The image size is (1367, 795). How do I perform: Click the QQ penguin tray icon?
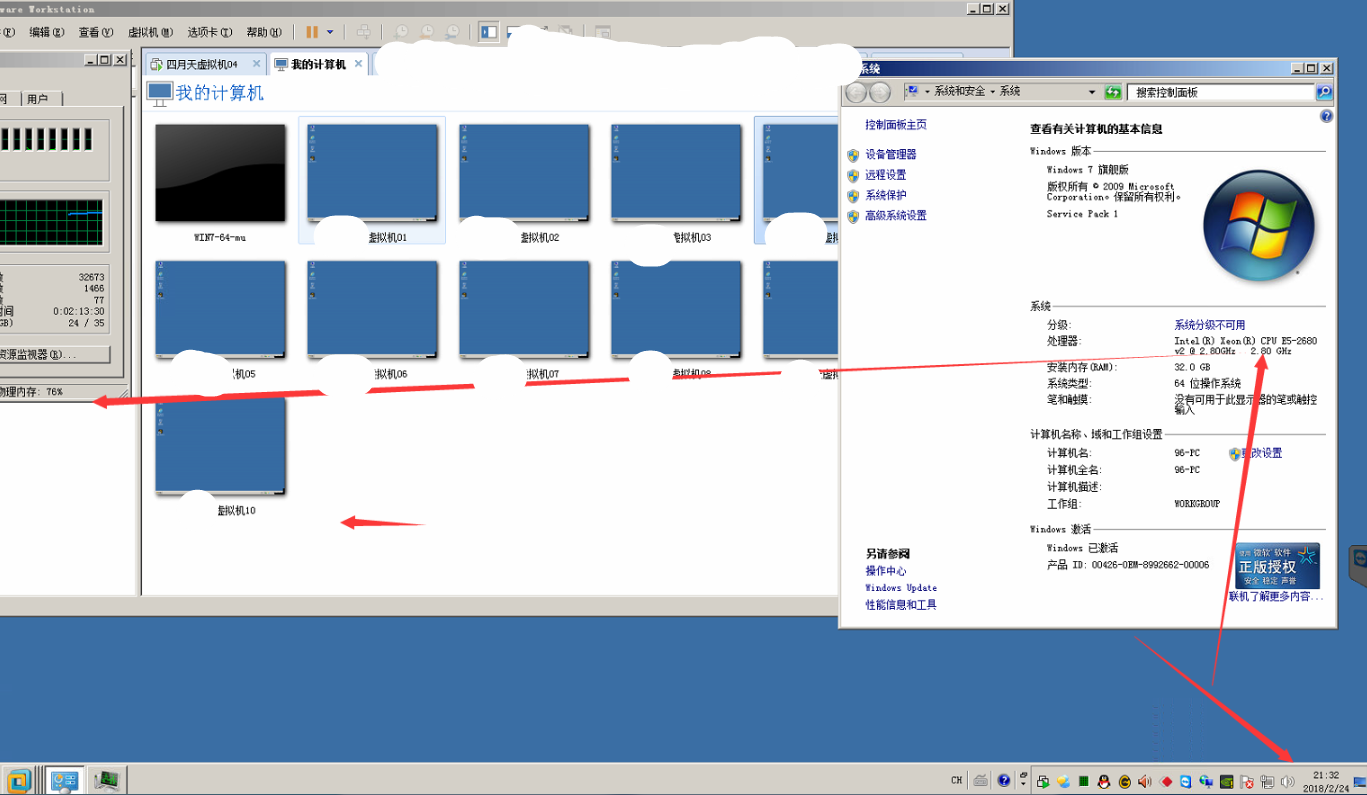(x=1104, y=782)
